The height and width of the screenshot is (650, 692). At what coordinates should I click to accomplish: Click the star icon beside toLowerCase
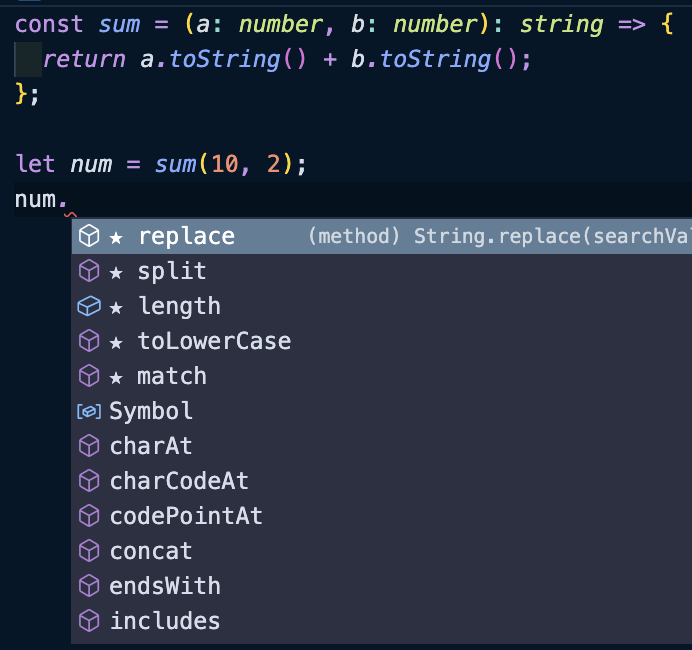116,343
